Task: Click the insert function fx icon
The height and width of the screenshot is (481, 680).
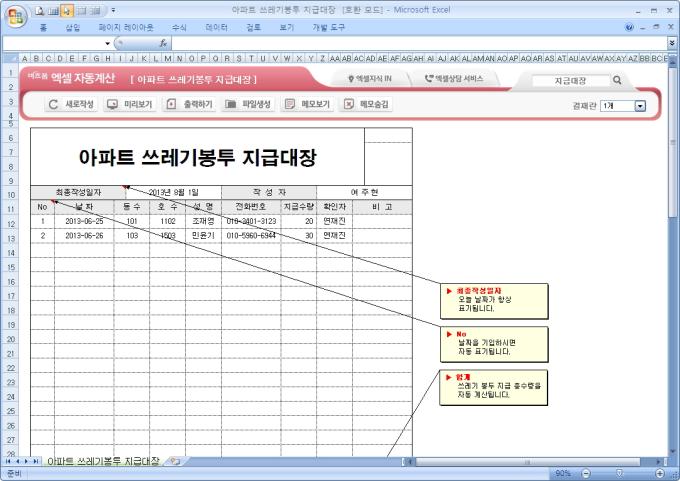Action: tap(163, 44)
